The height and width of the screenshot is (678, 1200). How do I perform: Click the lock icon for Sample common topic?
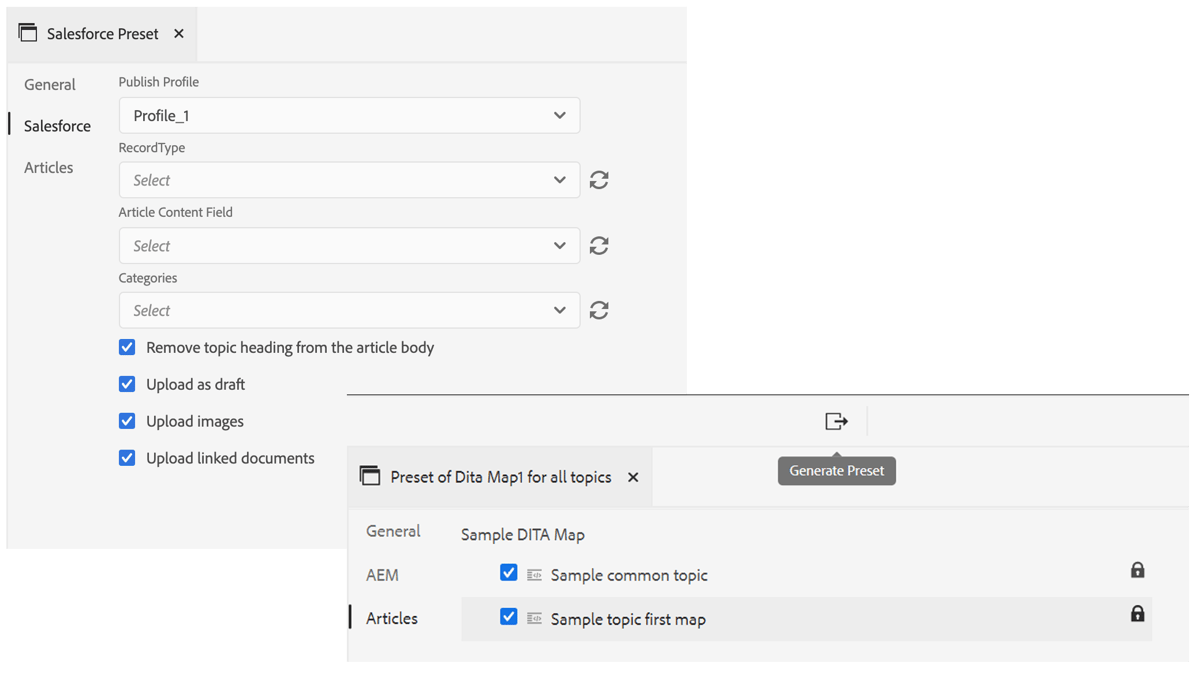click(1137, 569)
